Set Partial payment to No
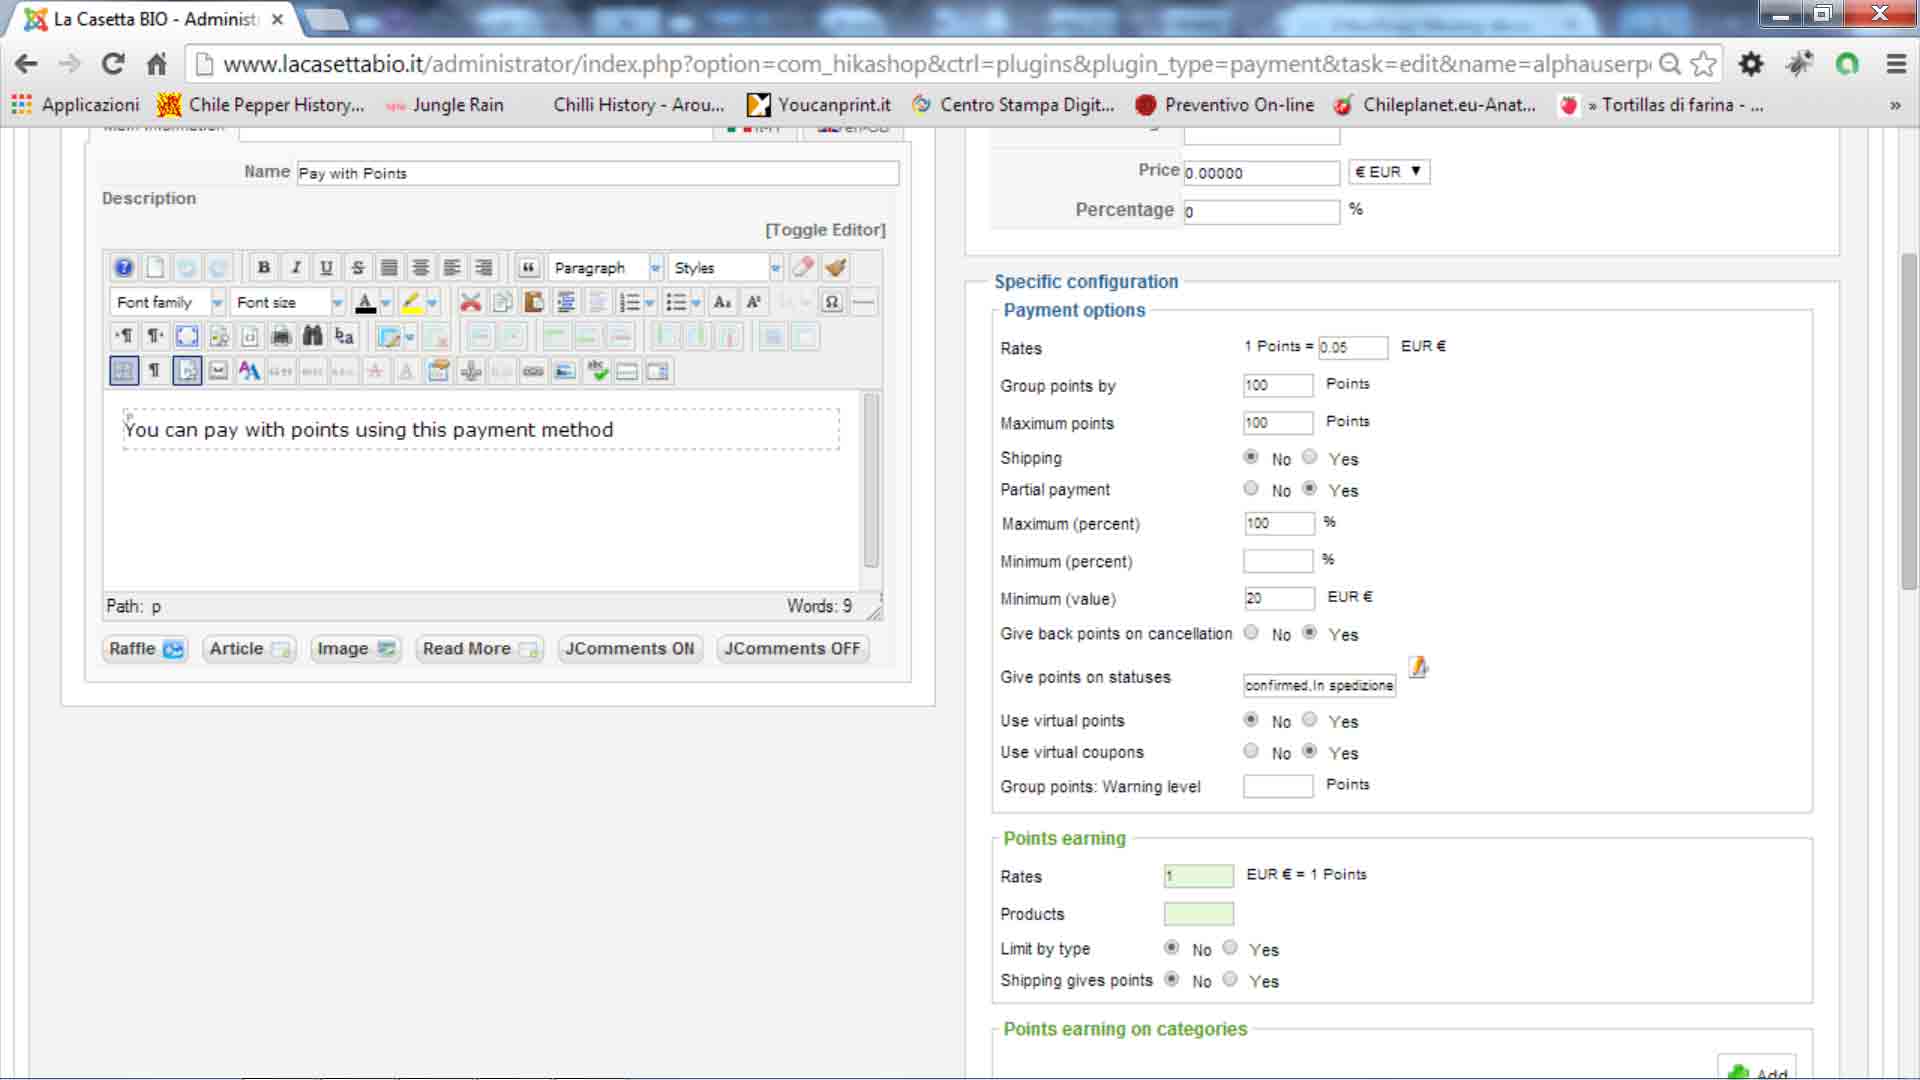Screen dimensions: 1920x1080 click(x=1250, y=489)
